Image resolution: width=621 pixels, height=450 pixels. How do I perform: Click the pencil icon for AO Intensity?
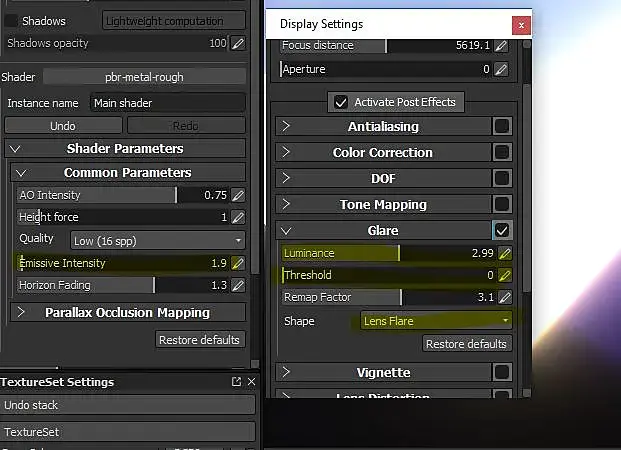click(238, 195)
